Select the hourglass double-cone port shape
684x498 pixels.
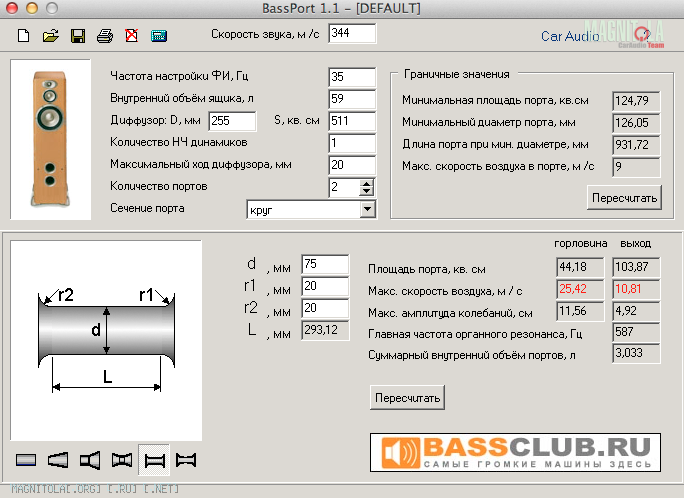point(122,459)
